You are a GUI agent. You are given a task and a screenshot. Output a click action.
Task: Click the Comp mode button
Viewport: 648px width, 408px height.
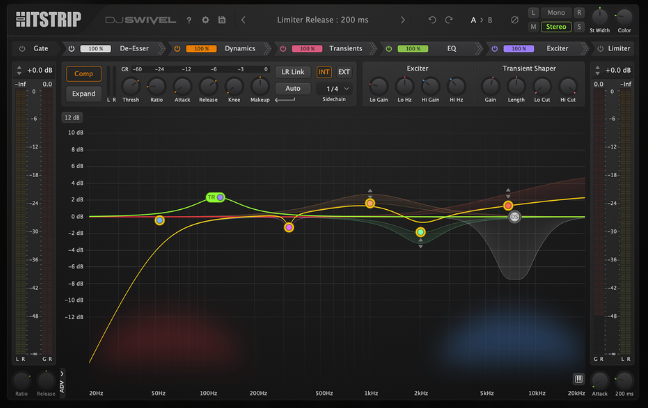pyautogui.click(x=83, y=74)
